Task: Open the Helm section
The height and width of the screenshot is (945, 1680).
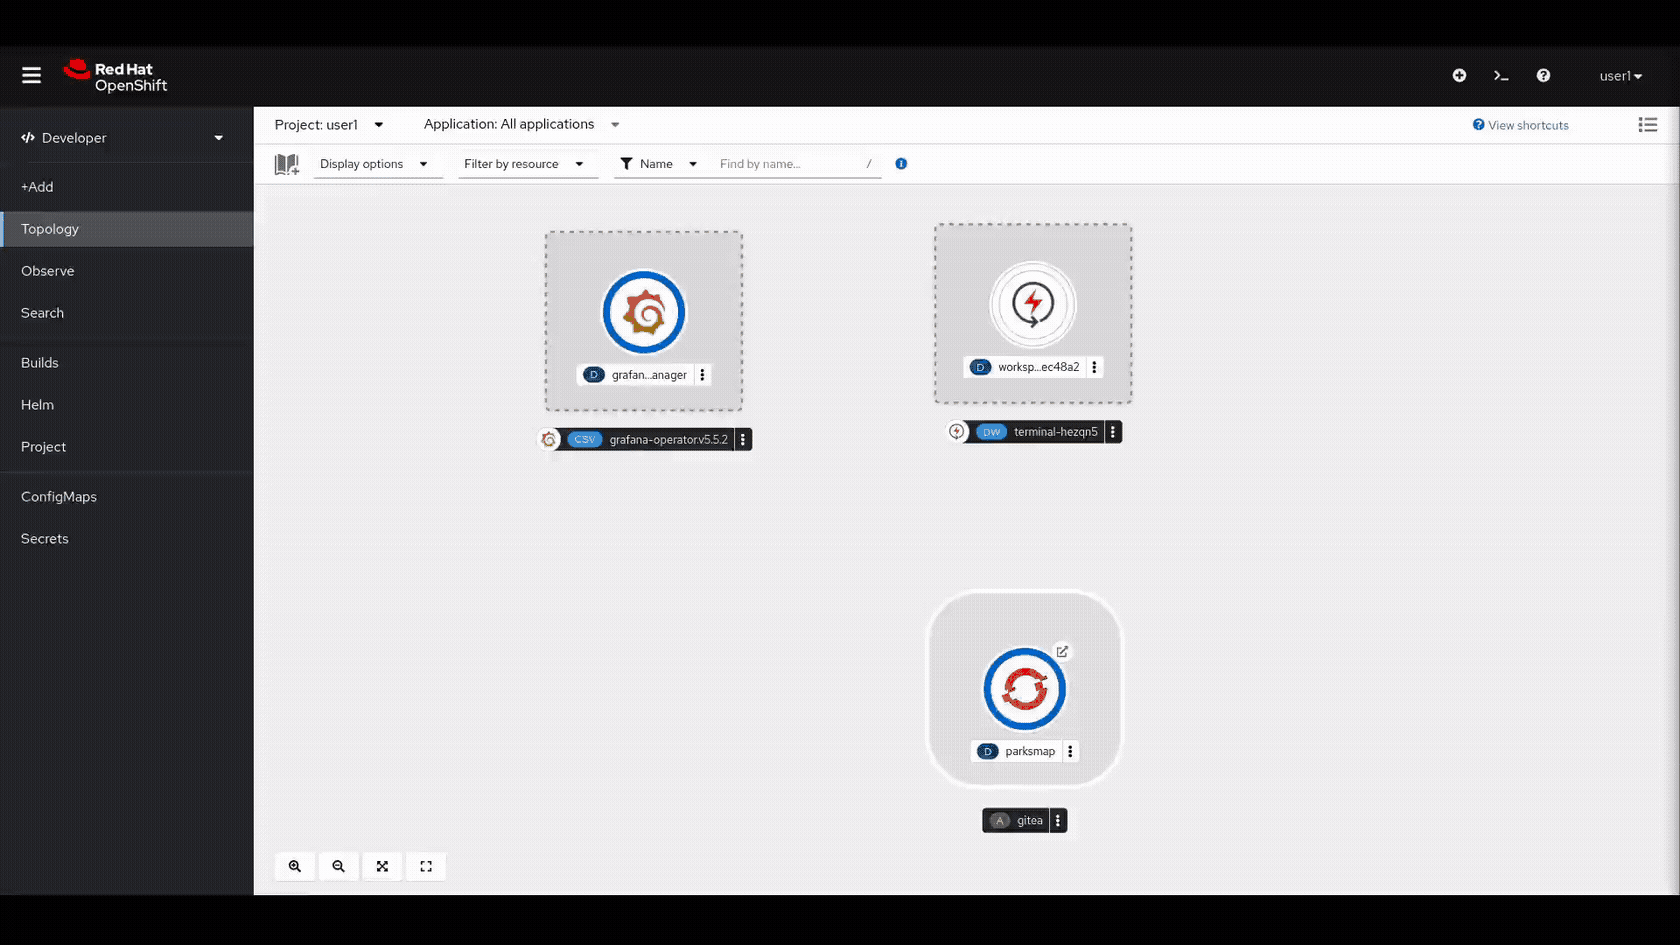Action: [x=37, y=405]
